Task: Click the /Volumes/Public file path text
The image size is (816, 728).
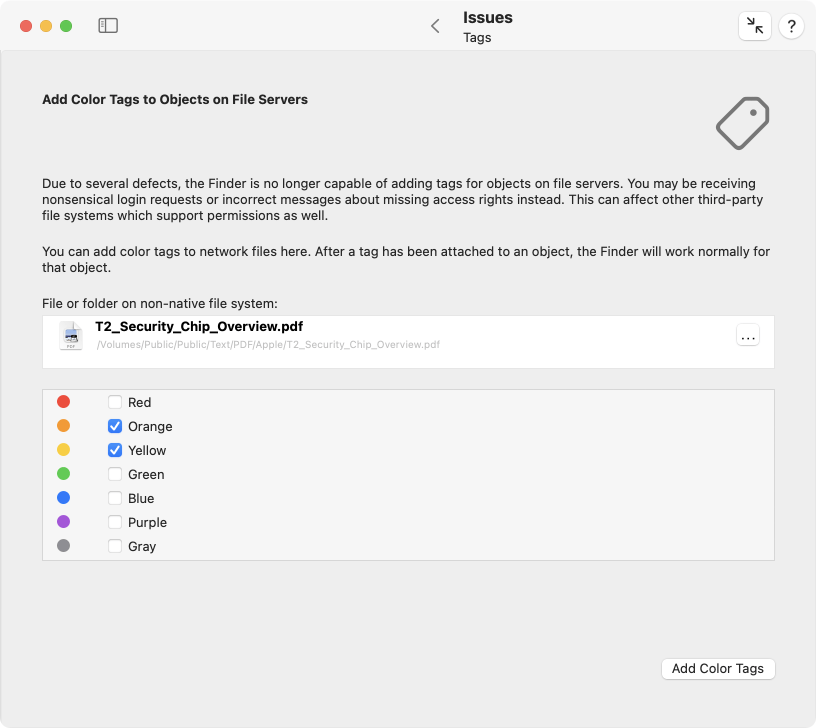Action: [x=268, y=344]
